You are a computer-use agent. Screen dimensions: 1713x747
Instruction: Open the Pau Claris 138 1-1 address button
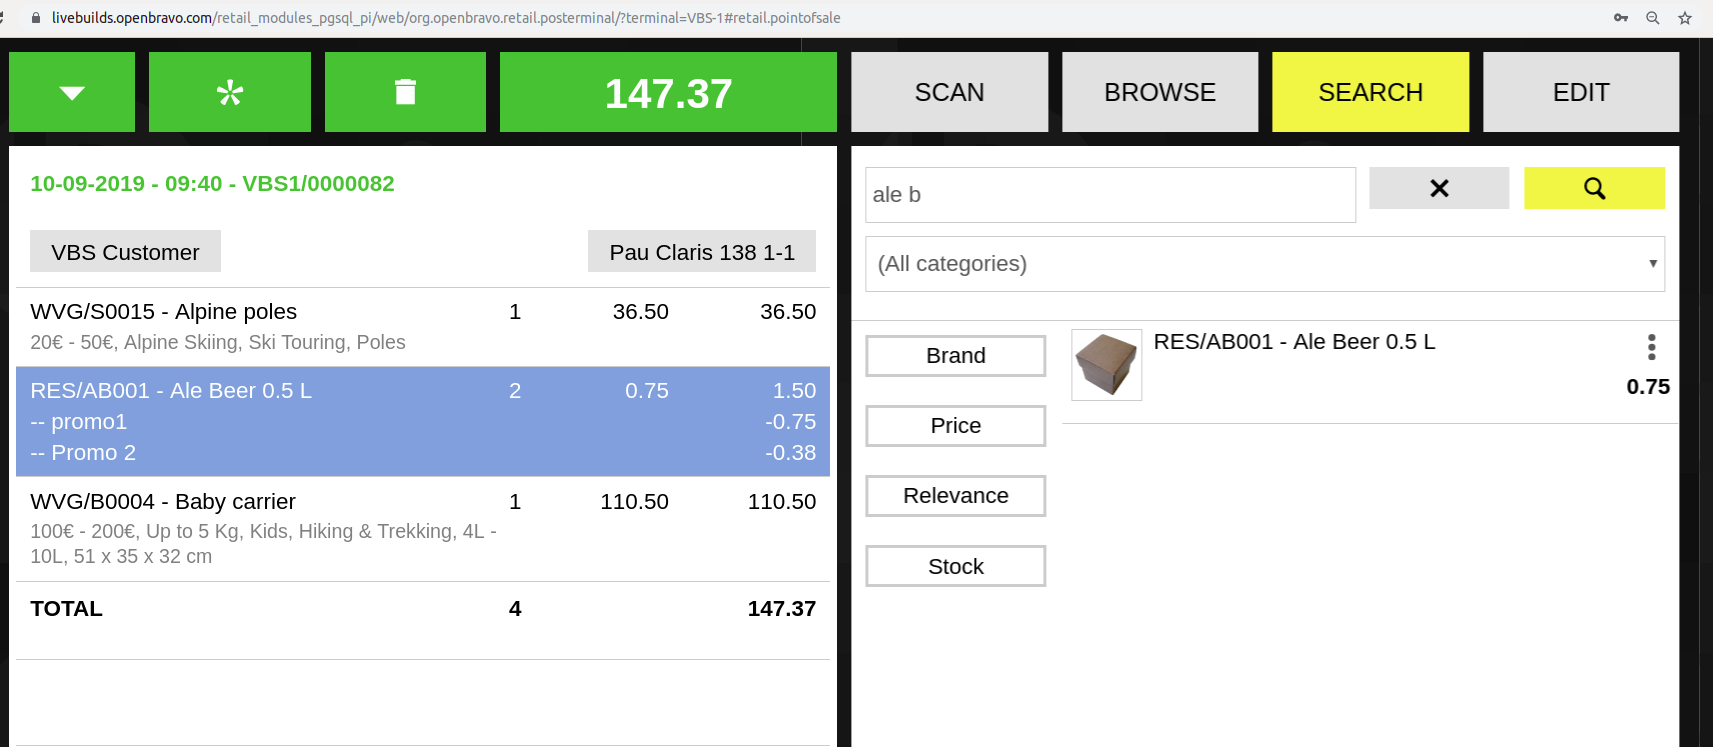click(x=702, y=252)
